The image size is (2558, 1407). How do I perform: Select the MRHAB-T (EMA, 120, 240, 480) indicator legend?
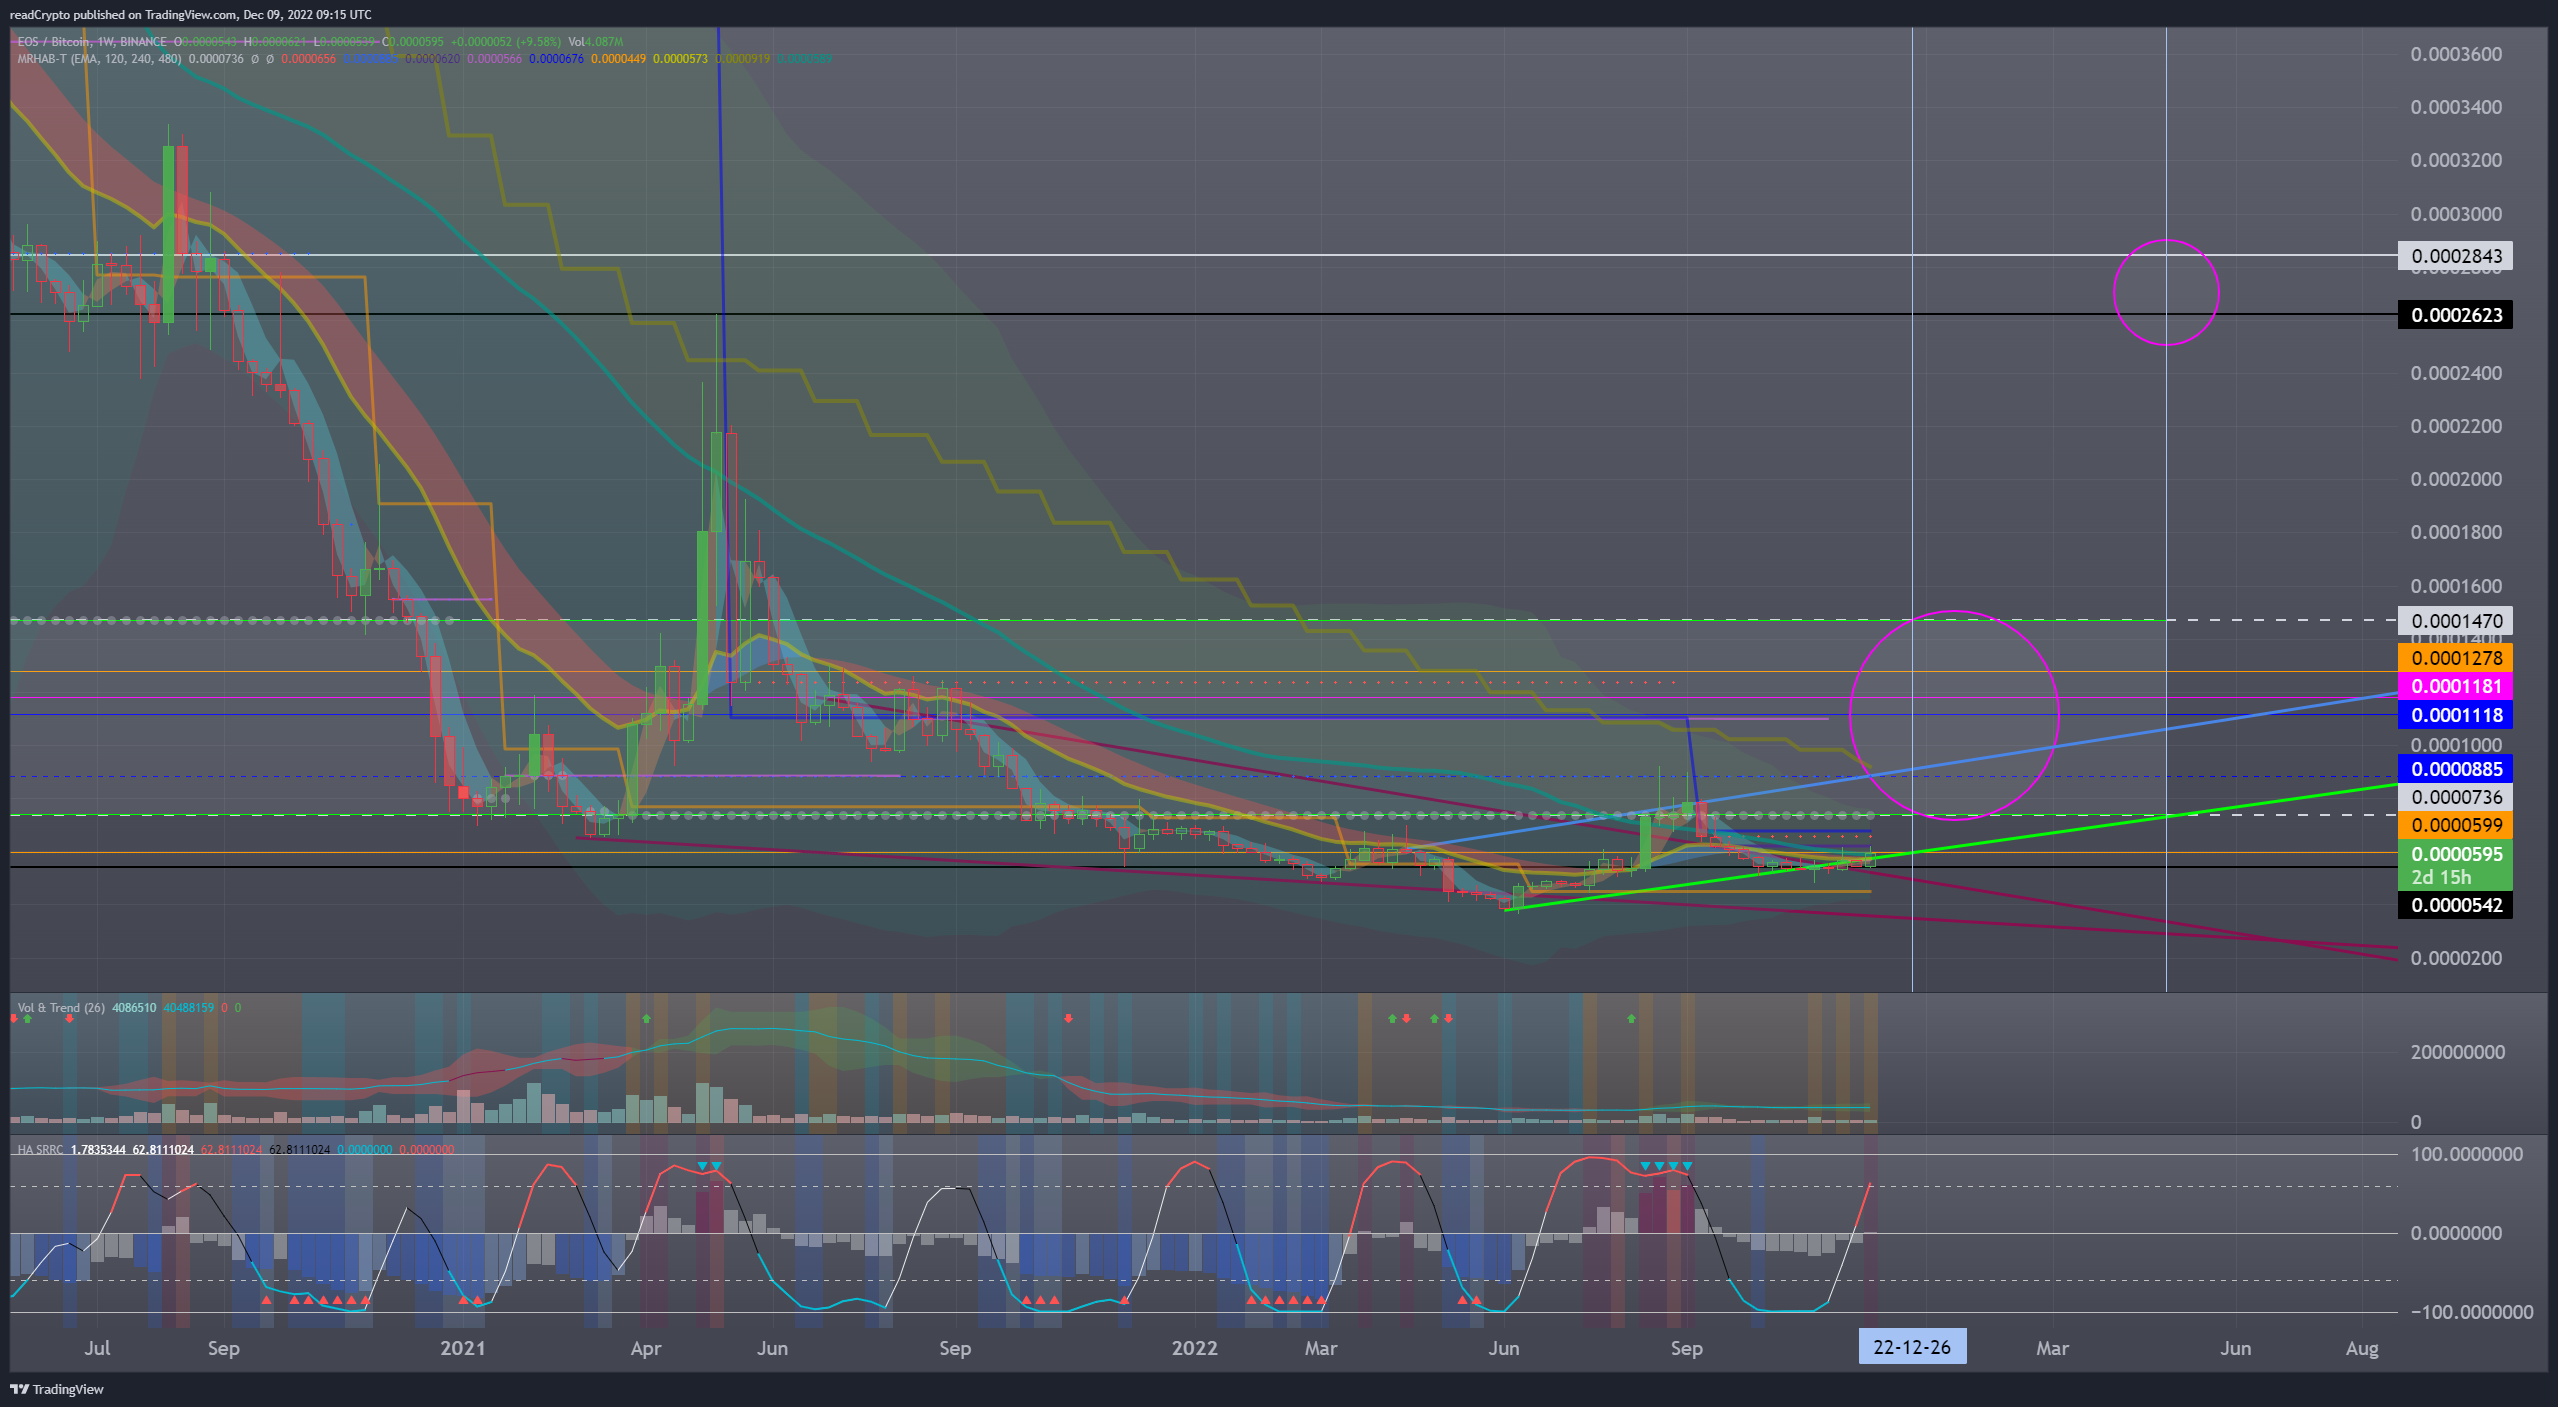(99, 59)
